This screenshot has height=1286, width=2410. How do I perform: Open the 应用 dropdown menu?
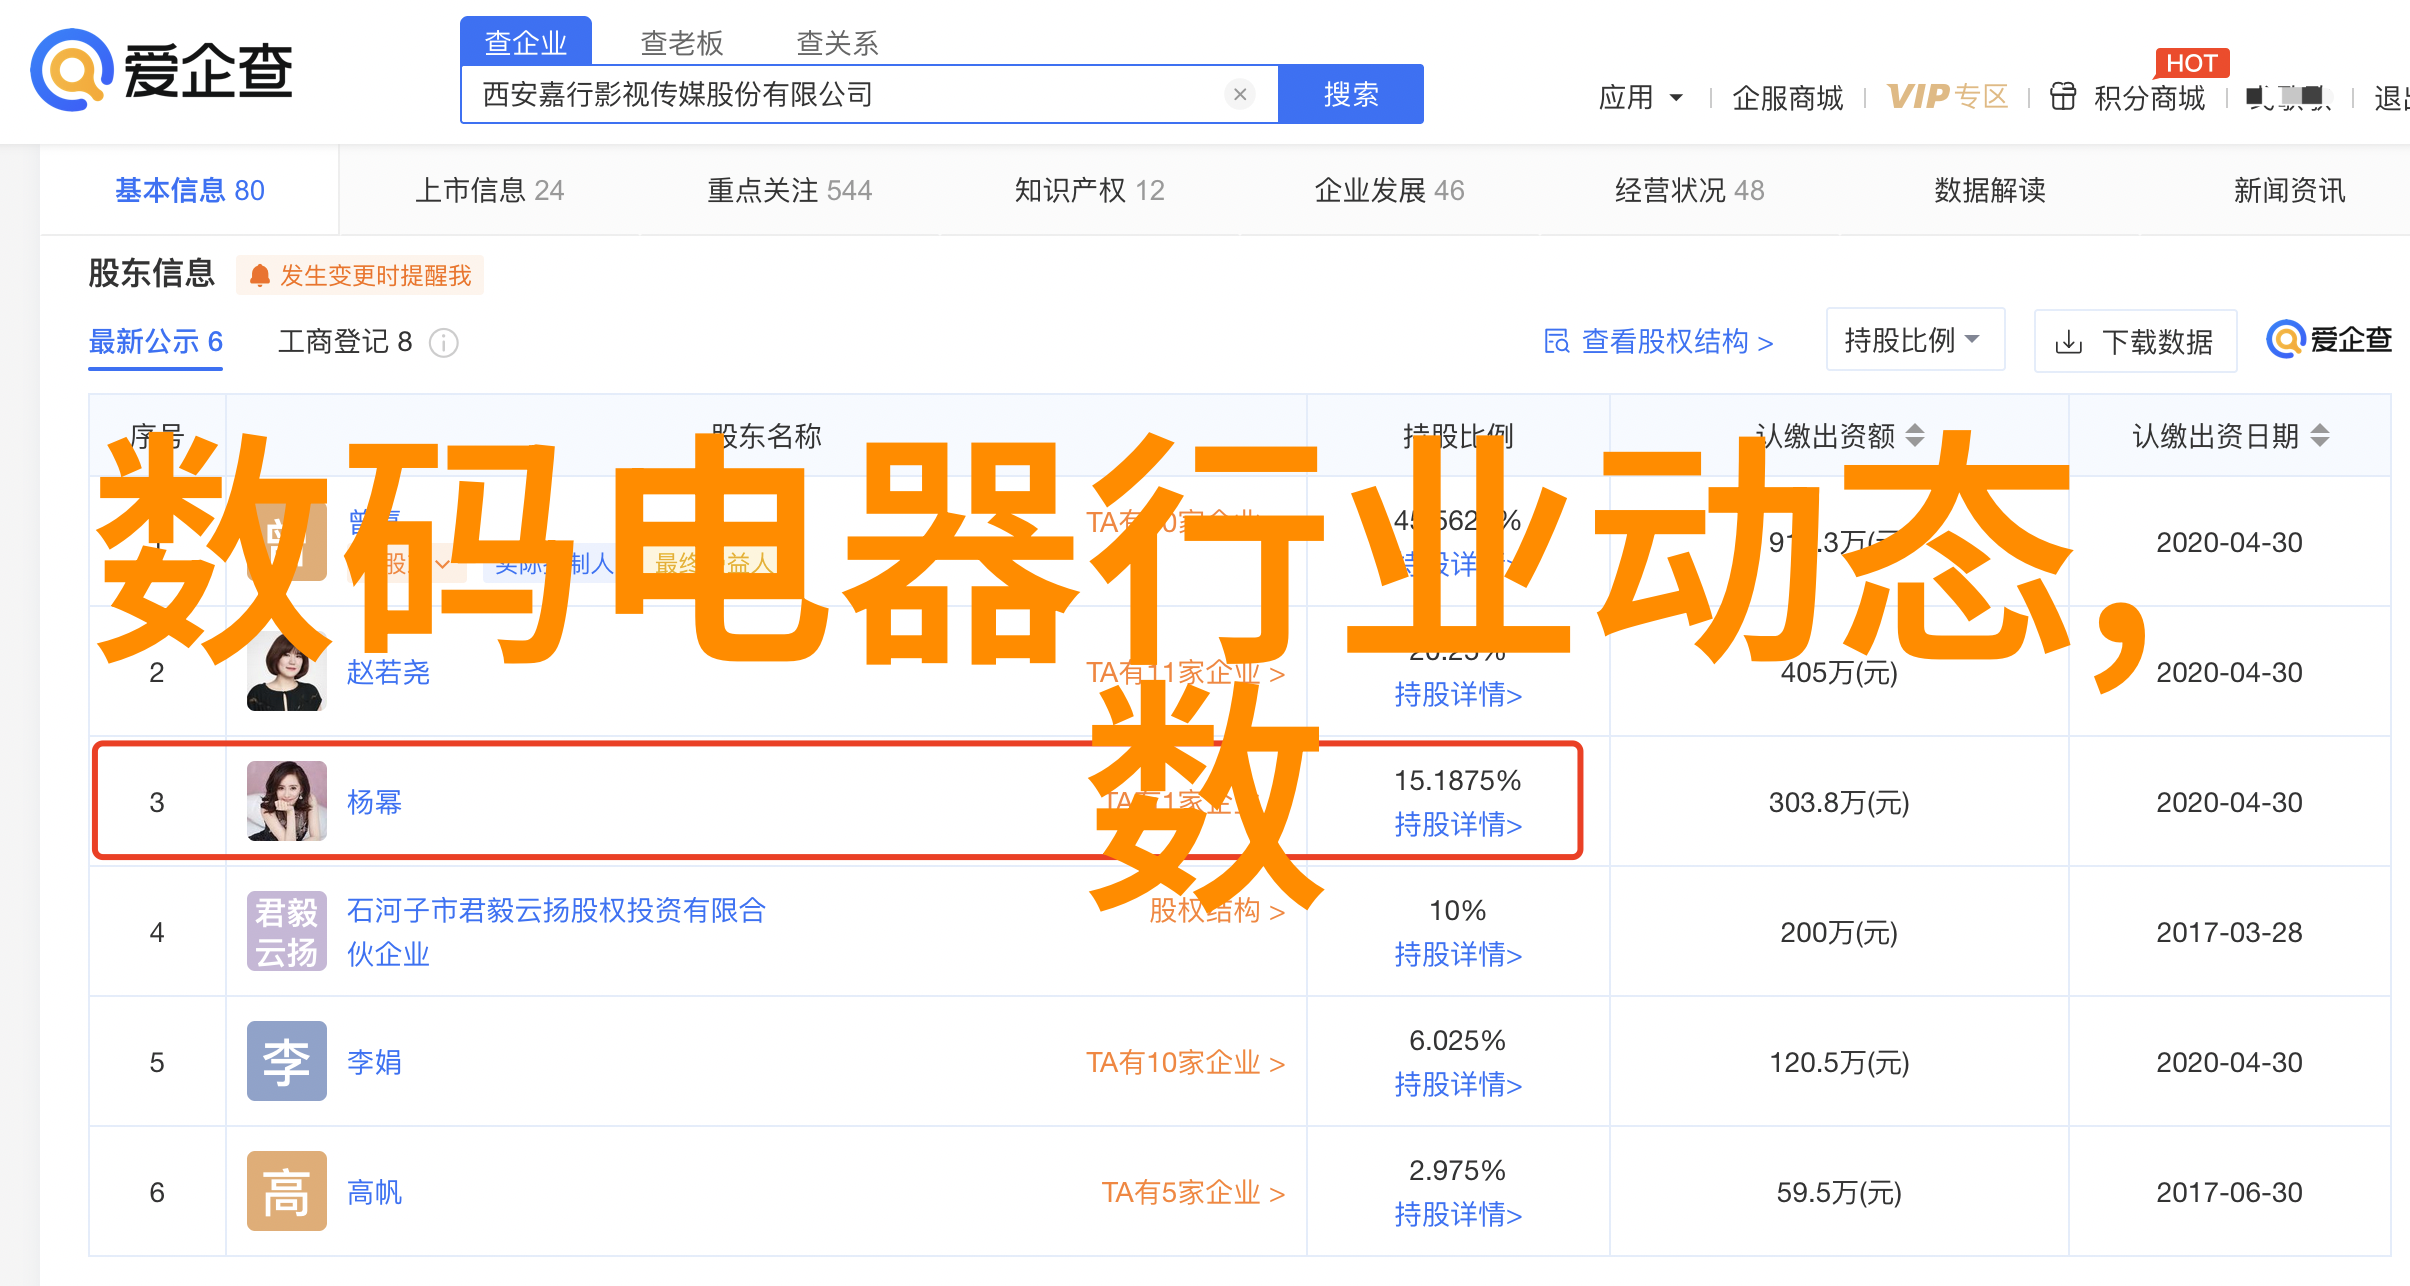click(1640, 97)
